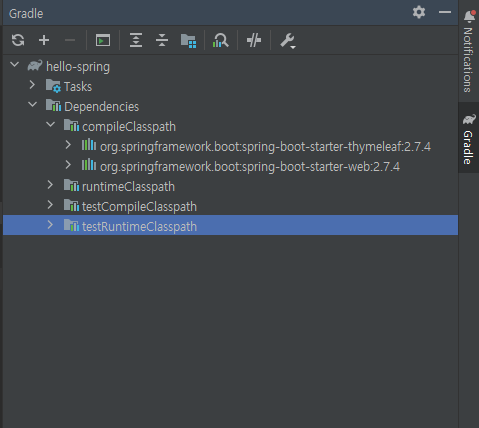Reload all Gradle projects
The image size is (479, 428).
point(18,40)
